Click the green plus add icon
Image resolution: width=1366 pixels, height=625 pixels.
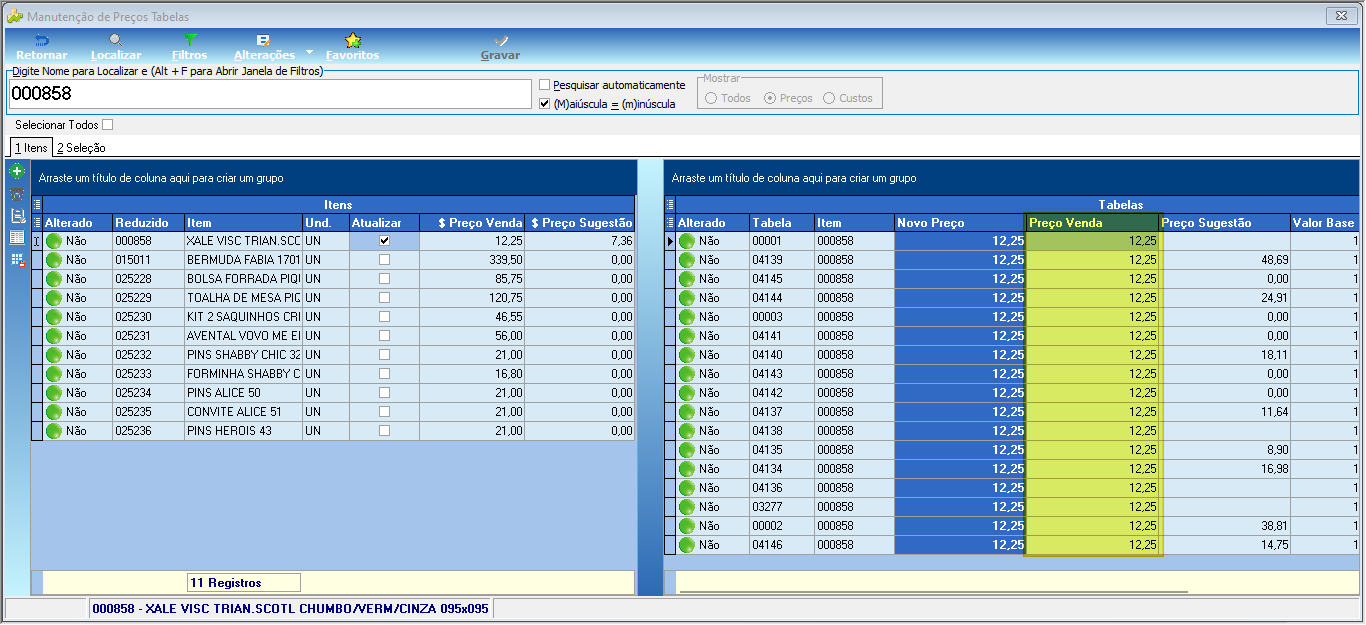coord(16,171)
